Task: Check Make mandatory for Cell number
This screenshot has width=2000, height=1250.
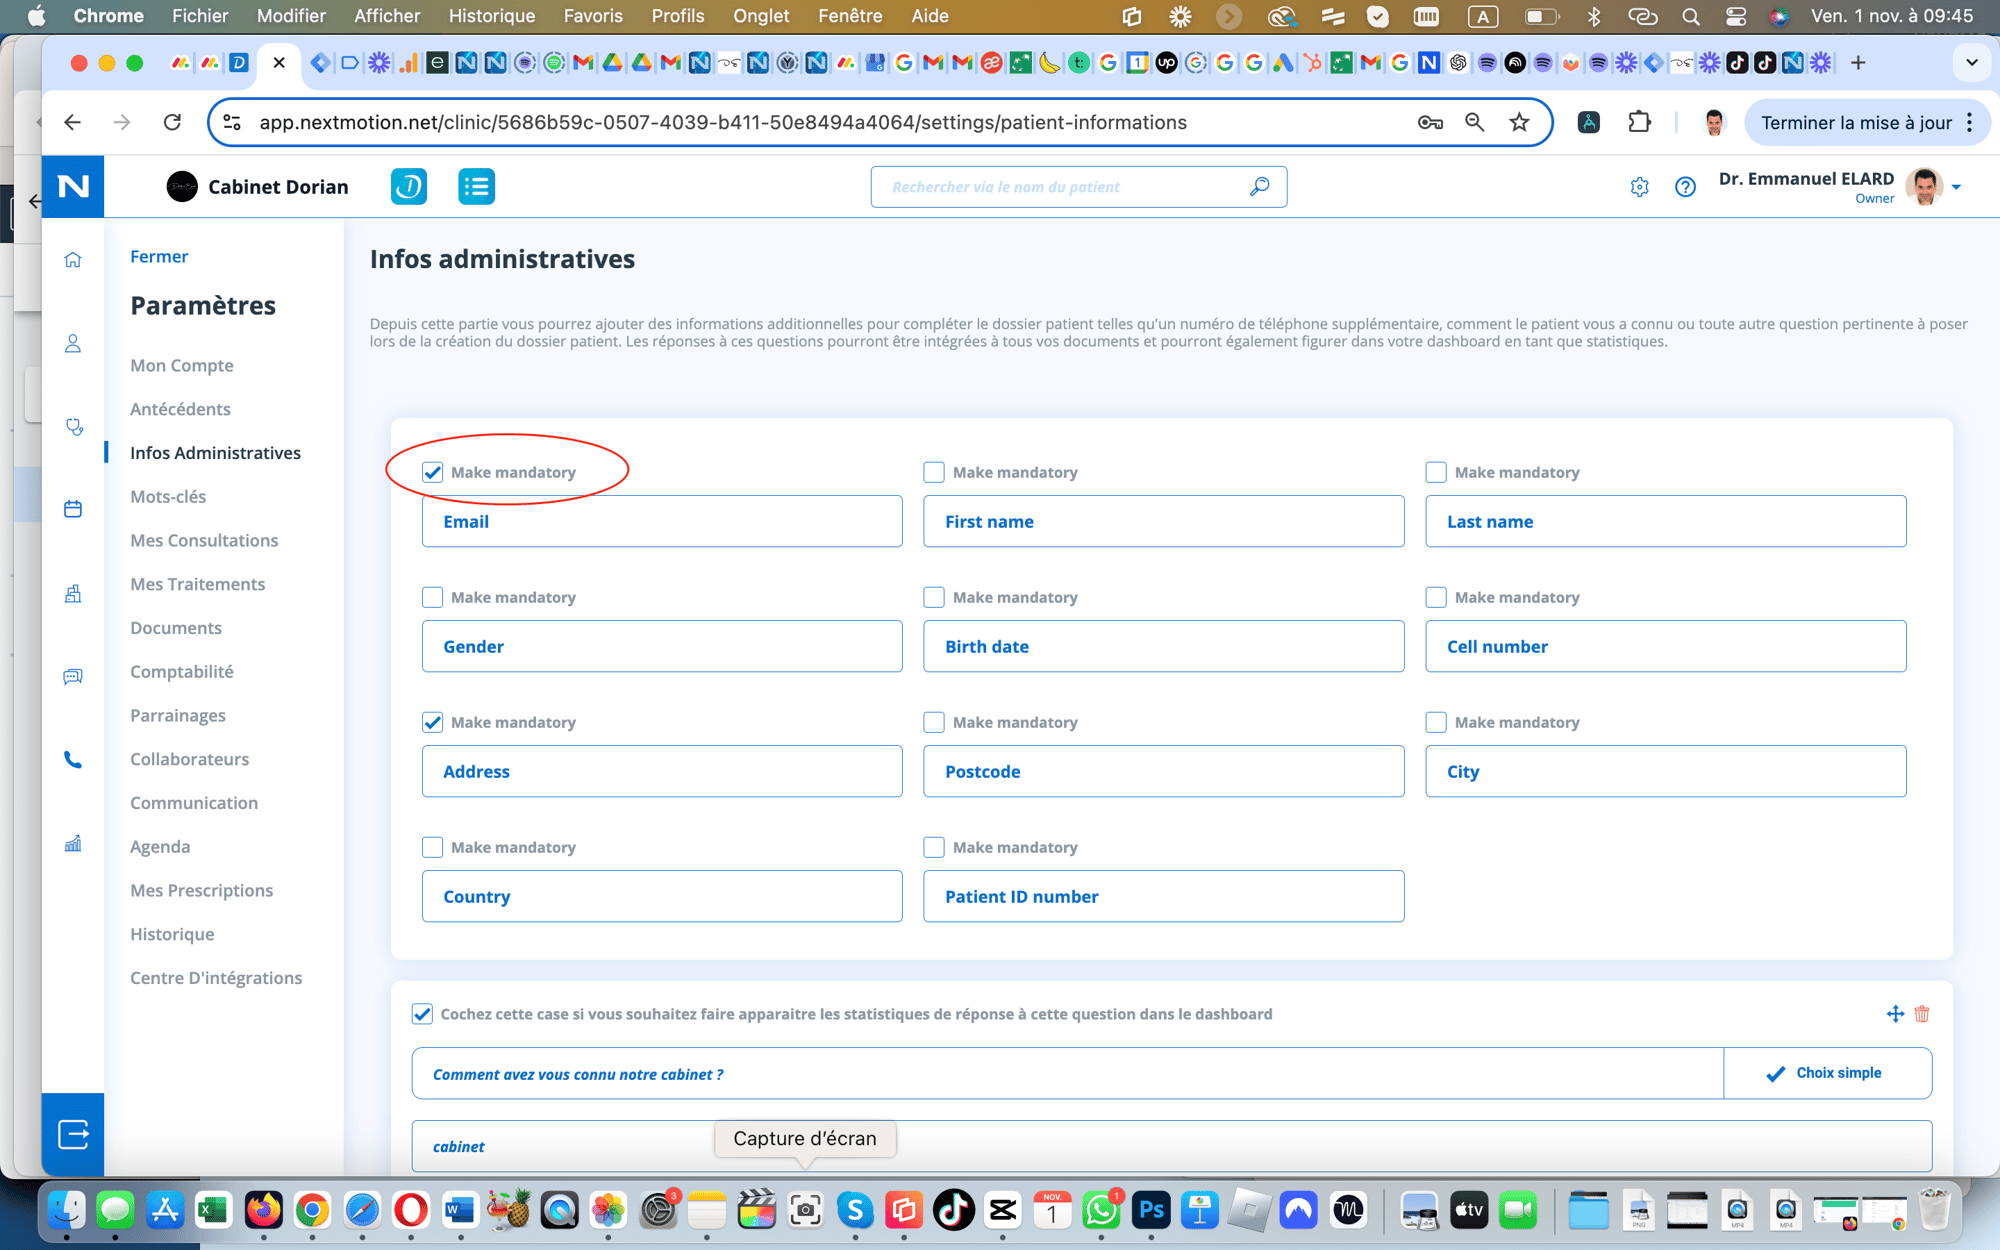Action: [x=1436, y=597]
